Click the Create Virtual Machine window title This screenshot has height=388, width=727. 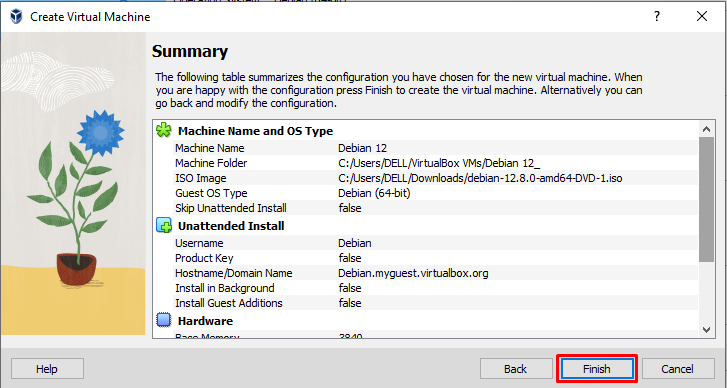[90, 17]
